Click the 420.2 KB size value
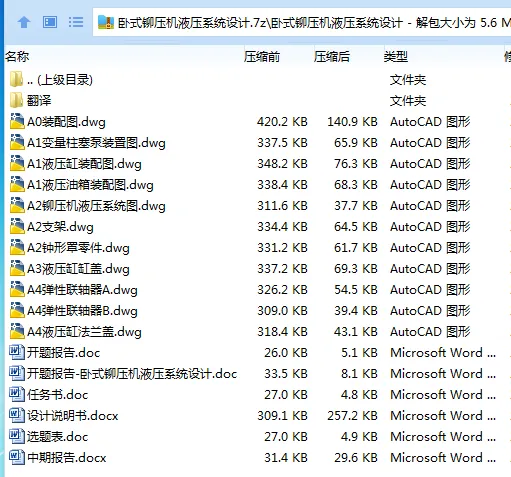 pos(282,122)
